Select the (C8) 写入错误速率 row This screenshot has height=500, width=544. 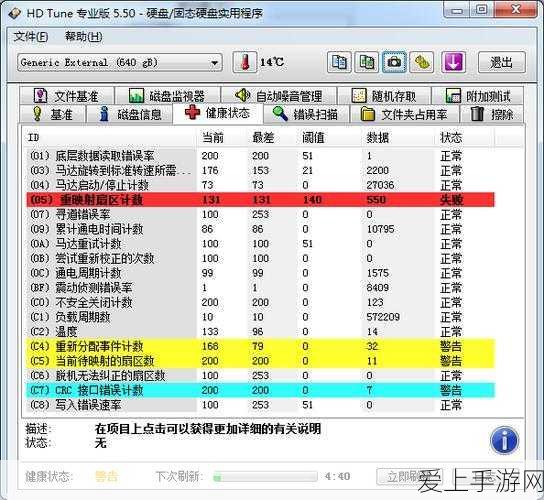click(x=261, y=405)
